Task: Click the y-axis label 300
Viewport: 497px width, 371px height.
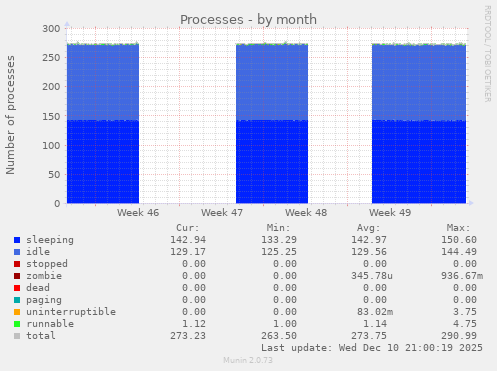Action: point(51,29)
